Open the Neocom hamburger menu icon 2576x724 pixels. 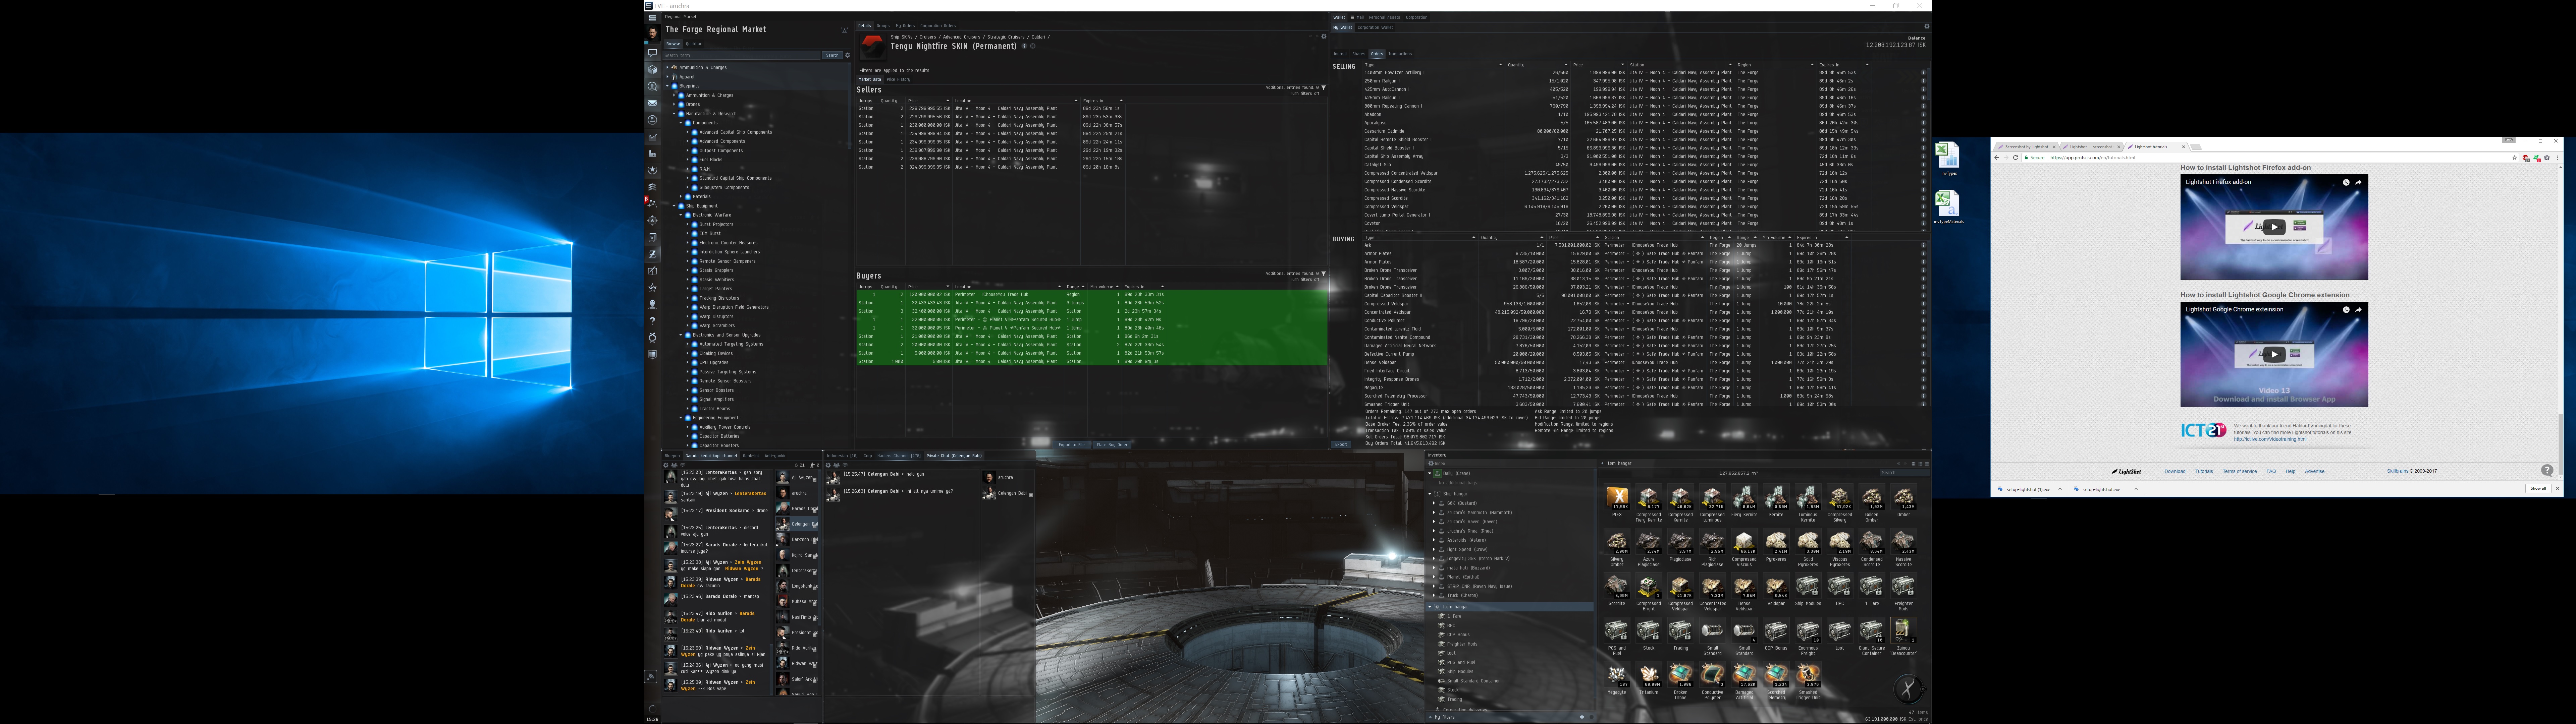tap(652, 18)
